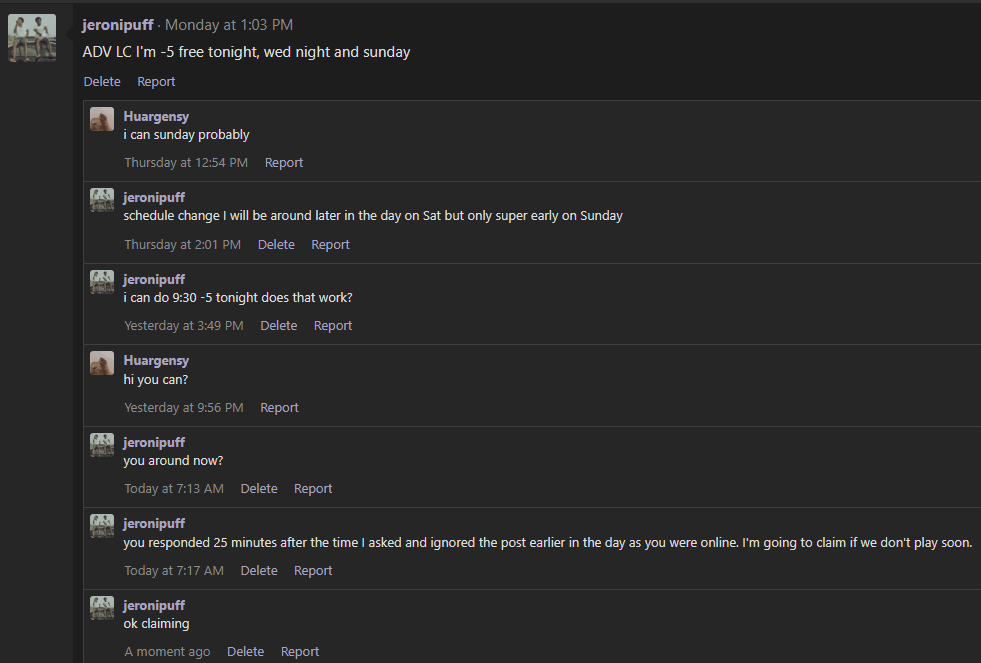Click jeronipuff's avatar next to 'schedule change' comment
This screenshot has height=663, width=981.
(102, 200)
